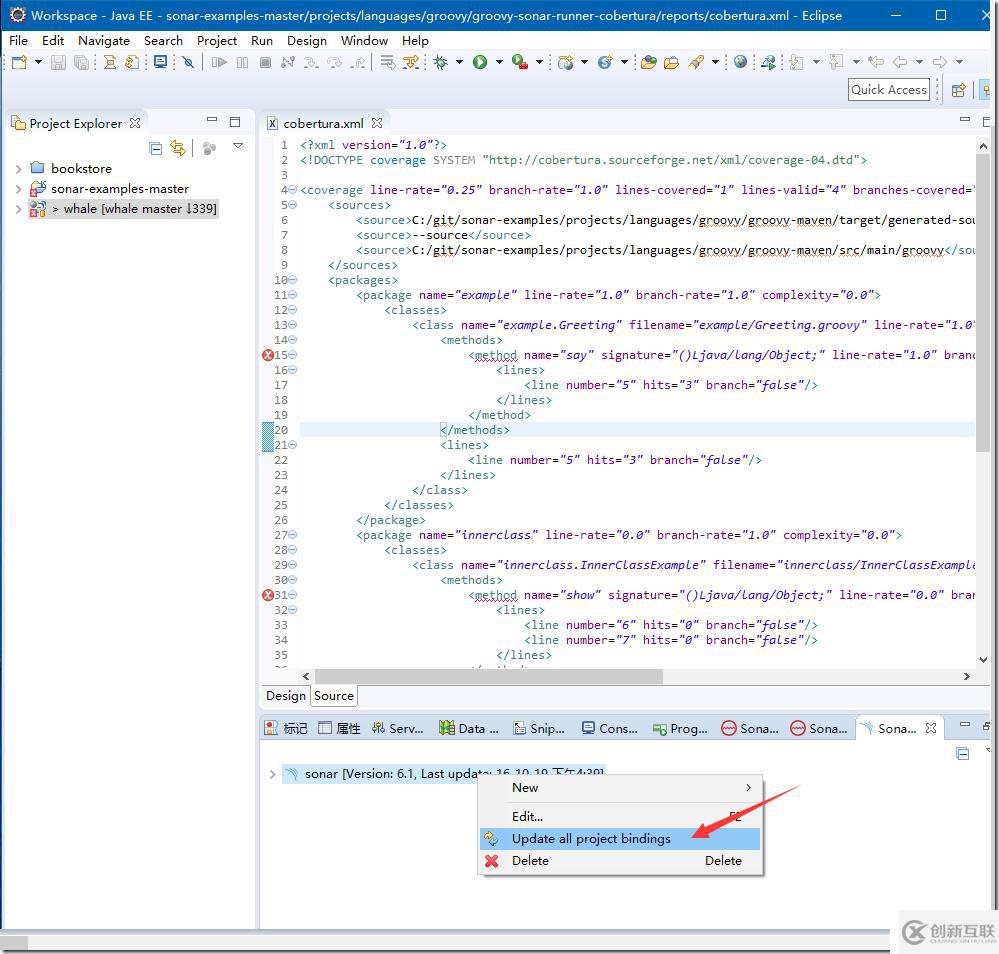Open the Debug configurations dropdown arrow

459,62
